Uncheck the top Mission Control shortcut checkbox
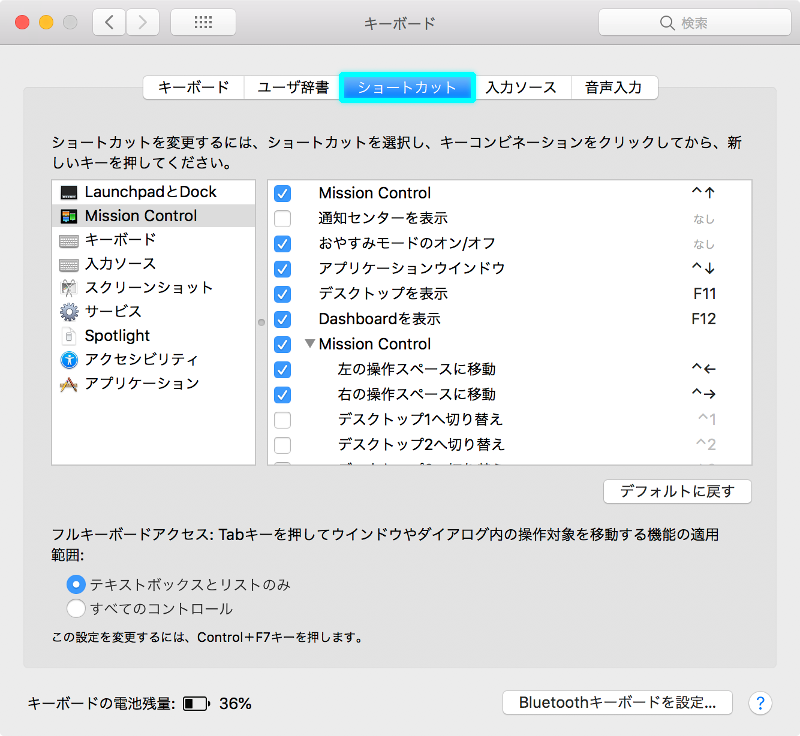800x736 pixels. pos(283,193)
